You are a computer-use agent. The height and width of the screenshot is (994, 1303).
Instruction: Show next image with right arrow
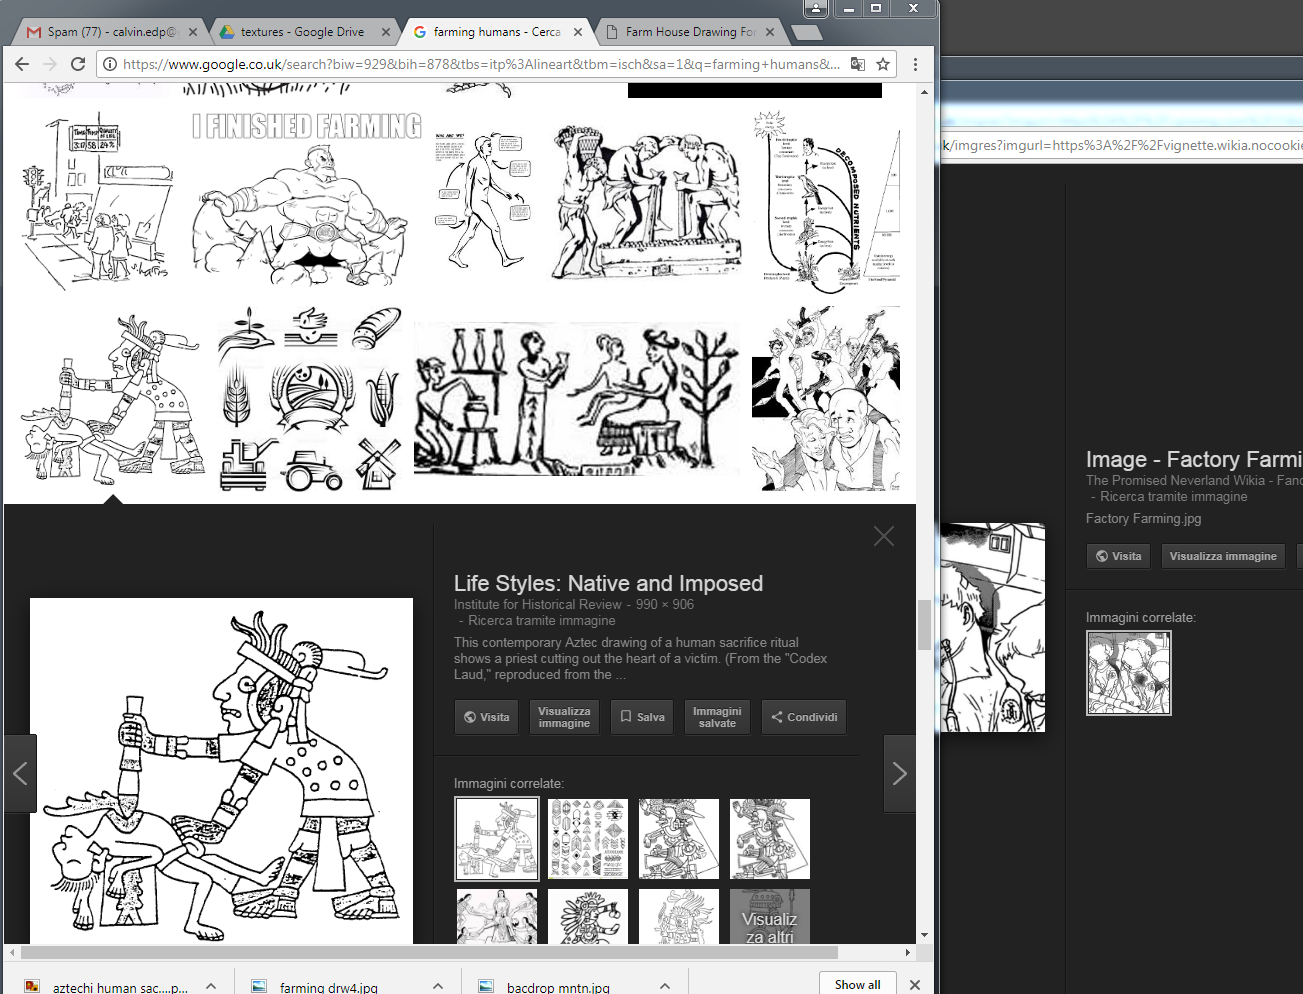point(899,773)
